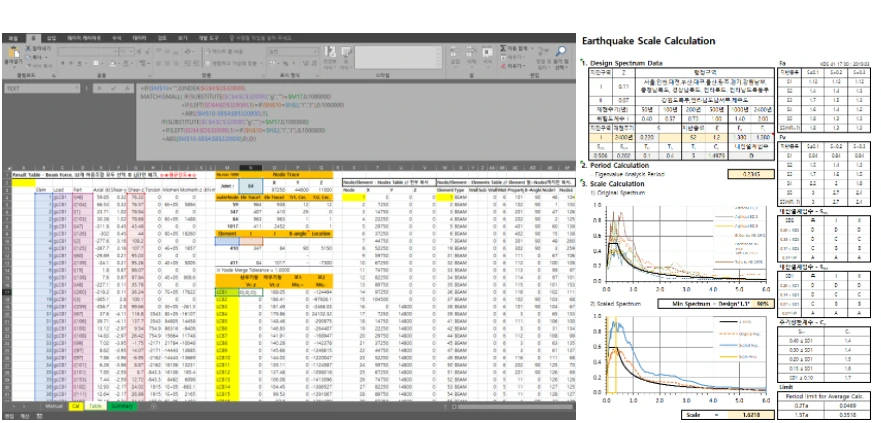Click the Scale Calculation heading
Screen dimensions: 881x423
pyautogui.click(x=612, y=184)
